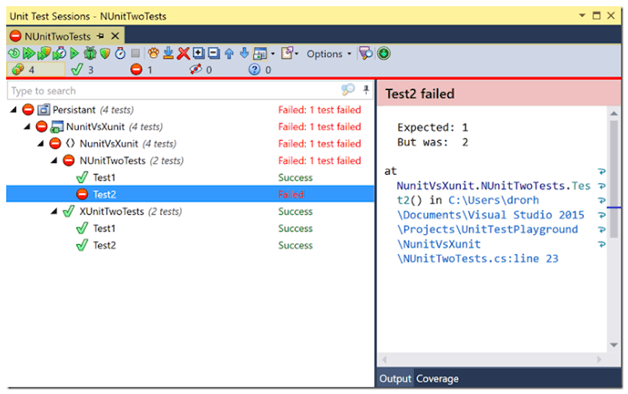This screenshot has height=394, width=628.
Task: Click 'Failed: 1 test failed' for Persistant
Action: coord(320,110)
